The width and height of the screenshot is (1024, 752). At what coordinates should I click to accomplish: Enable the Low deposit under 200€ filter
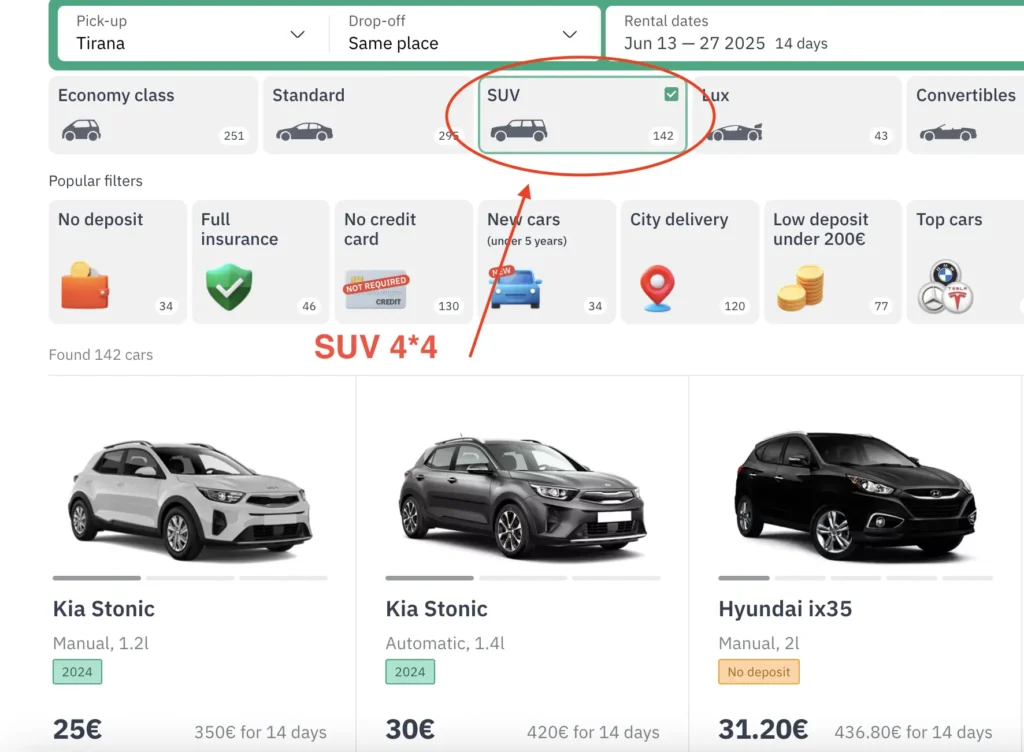pos(833,262)
